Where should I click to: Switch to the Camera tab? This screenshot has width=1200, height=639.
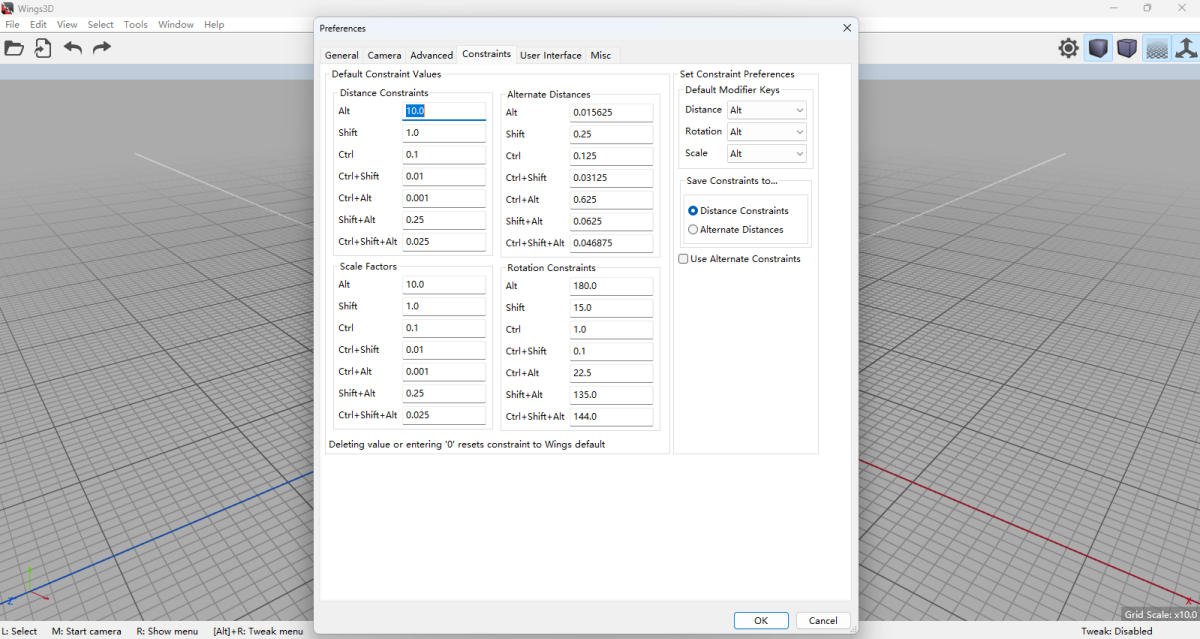tap(384, 56)
